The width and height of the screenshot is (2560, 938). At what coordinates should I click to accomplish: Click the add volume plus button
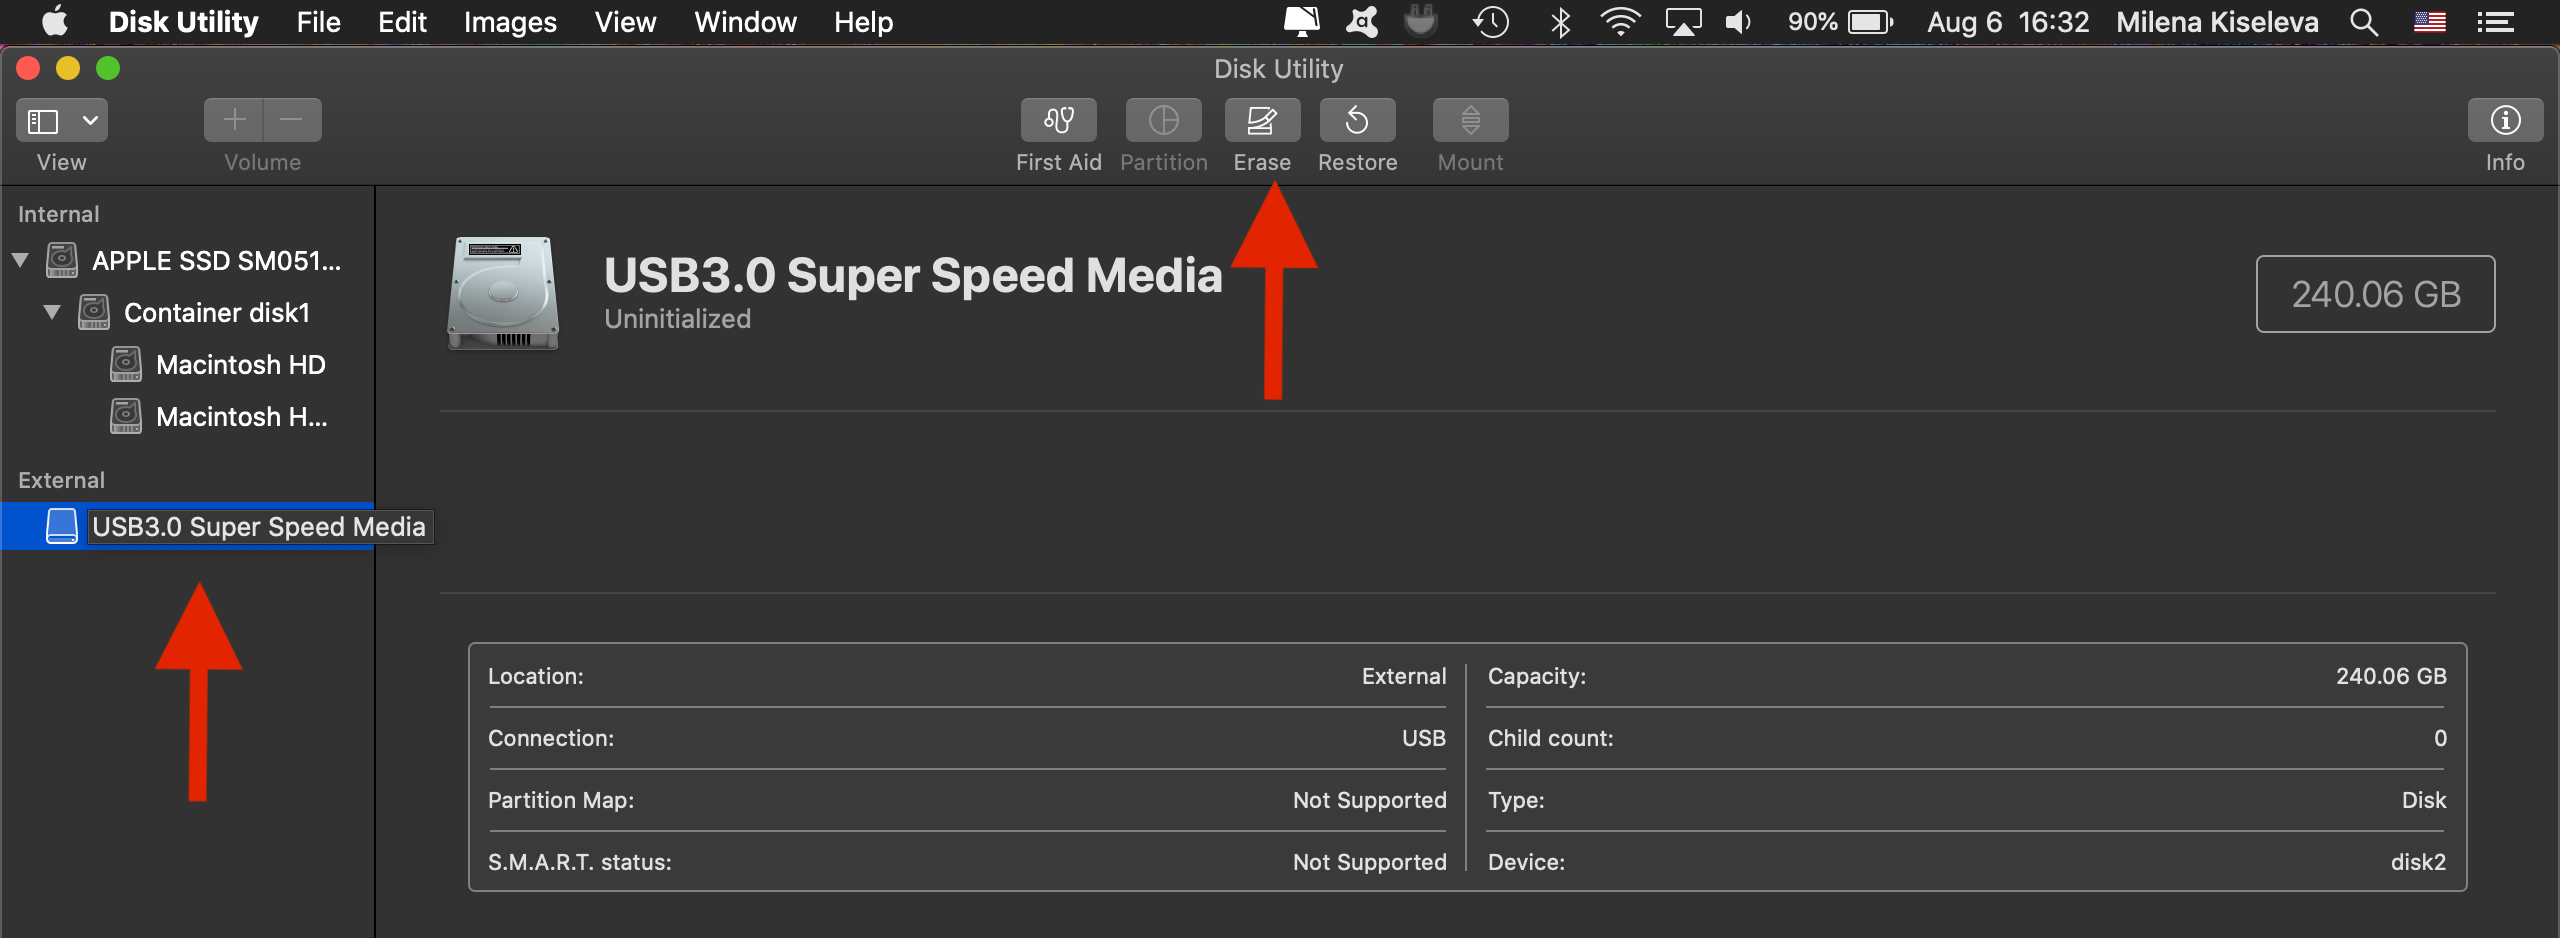[x=234, y=120]
